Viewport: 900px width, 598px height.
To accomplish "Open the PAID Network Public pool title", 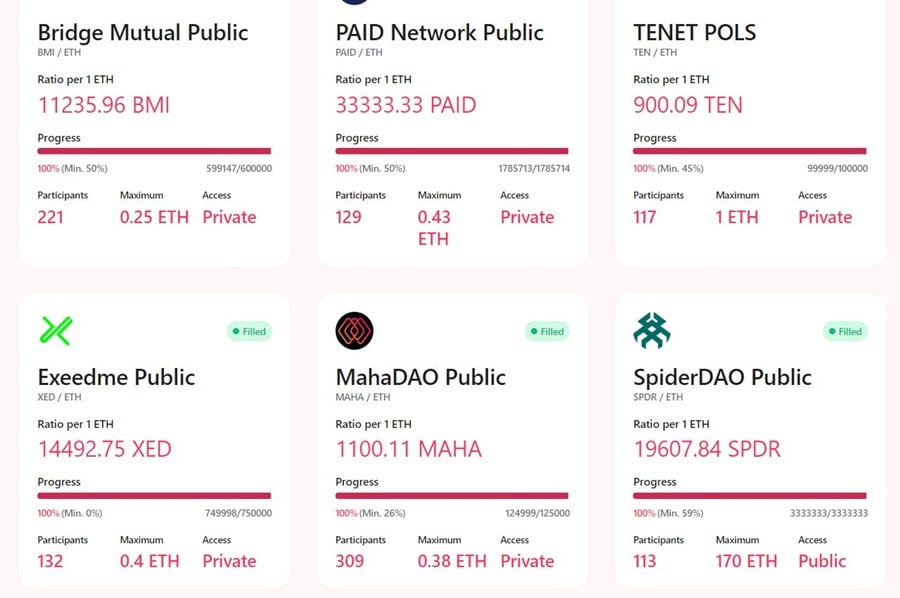I will 440,32.
